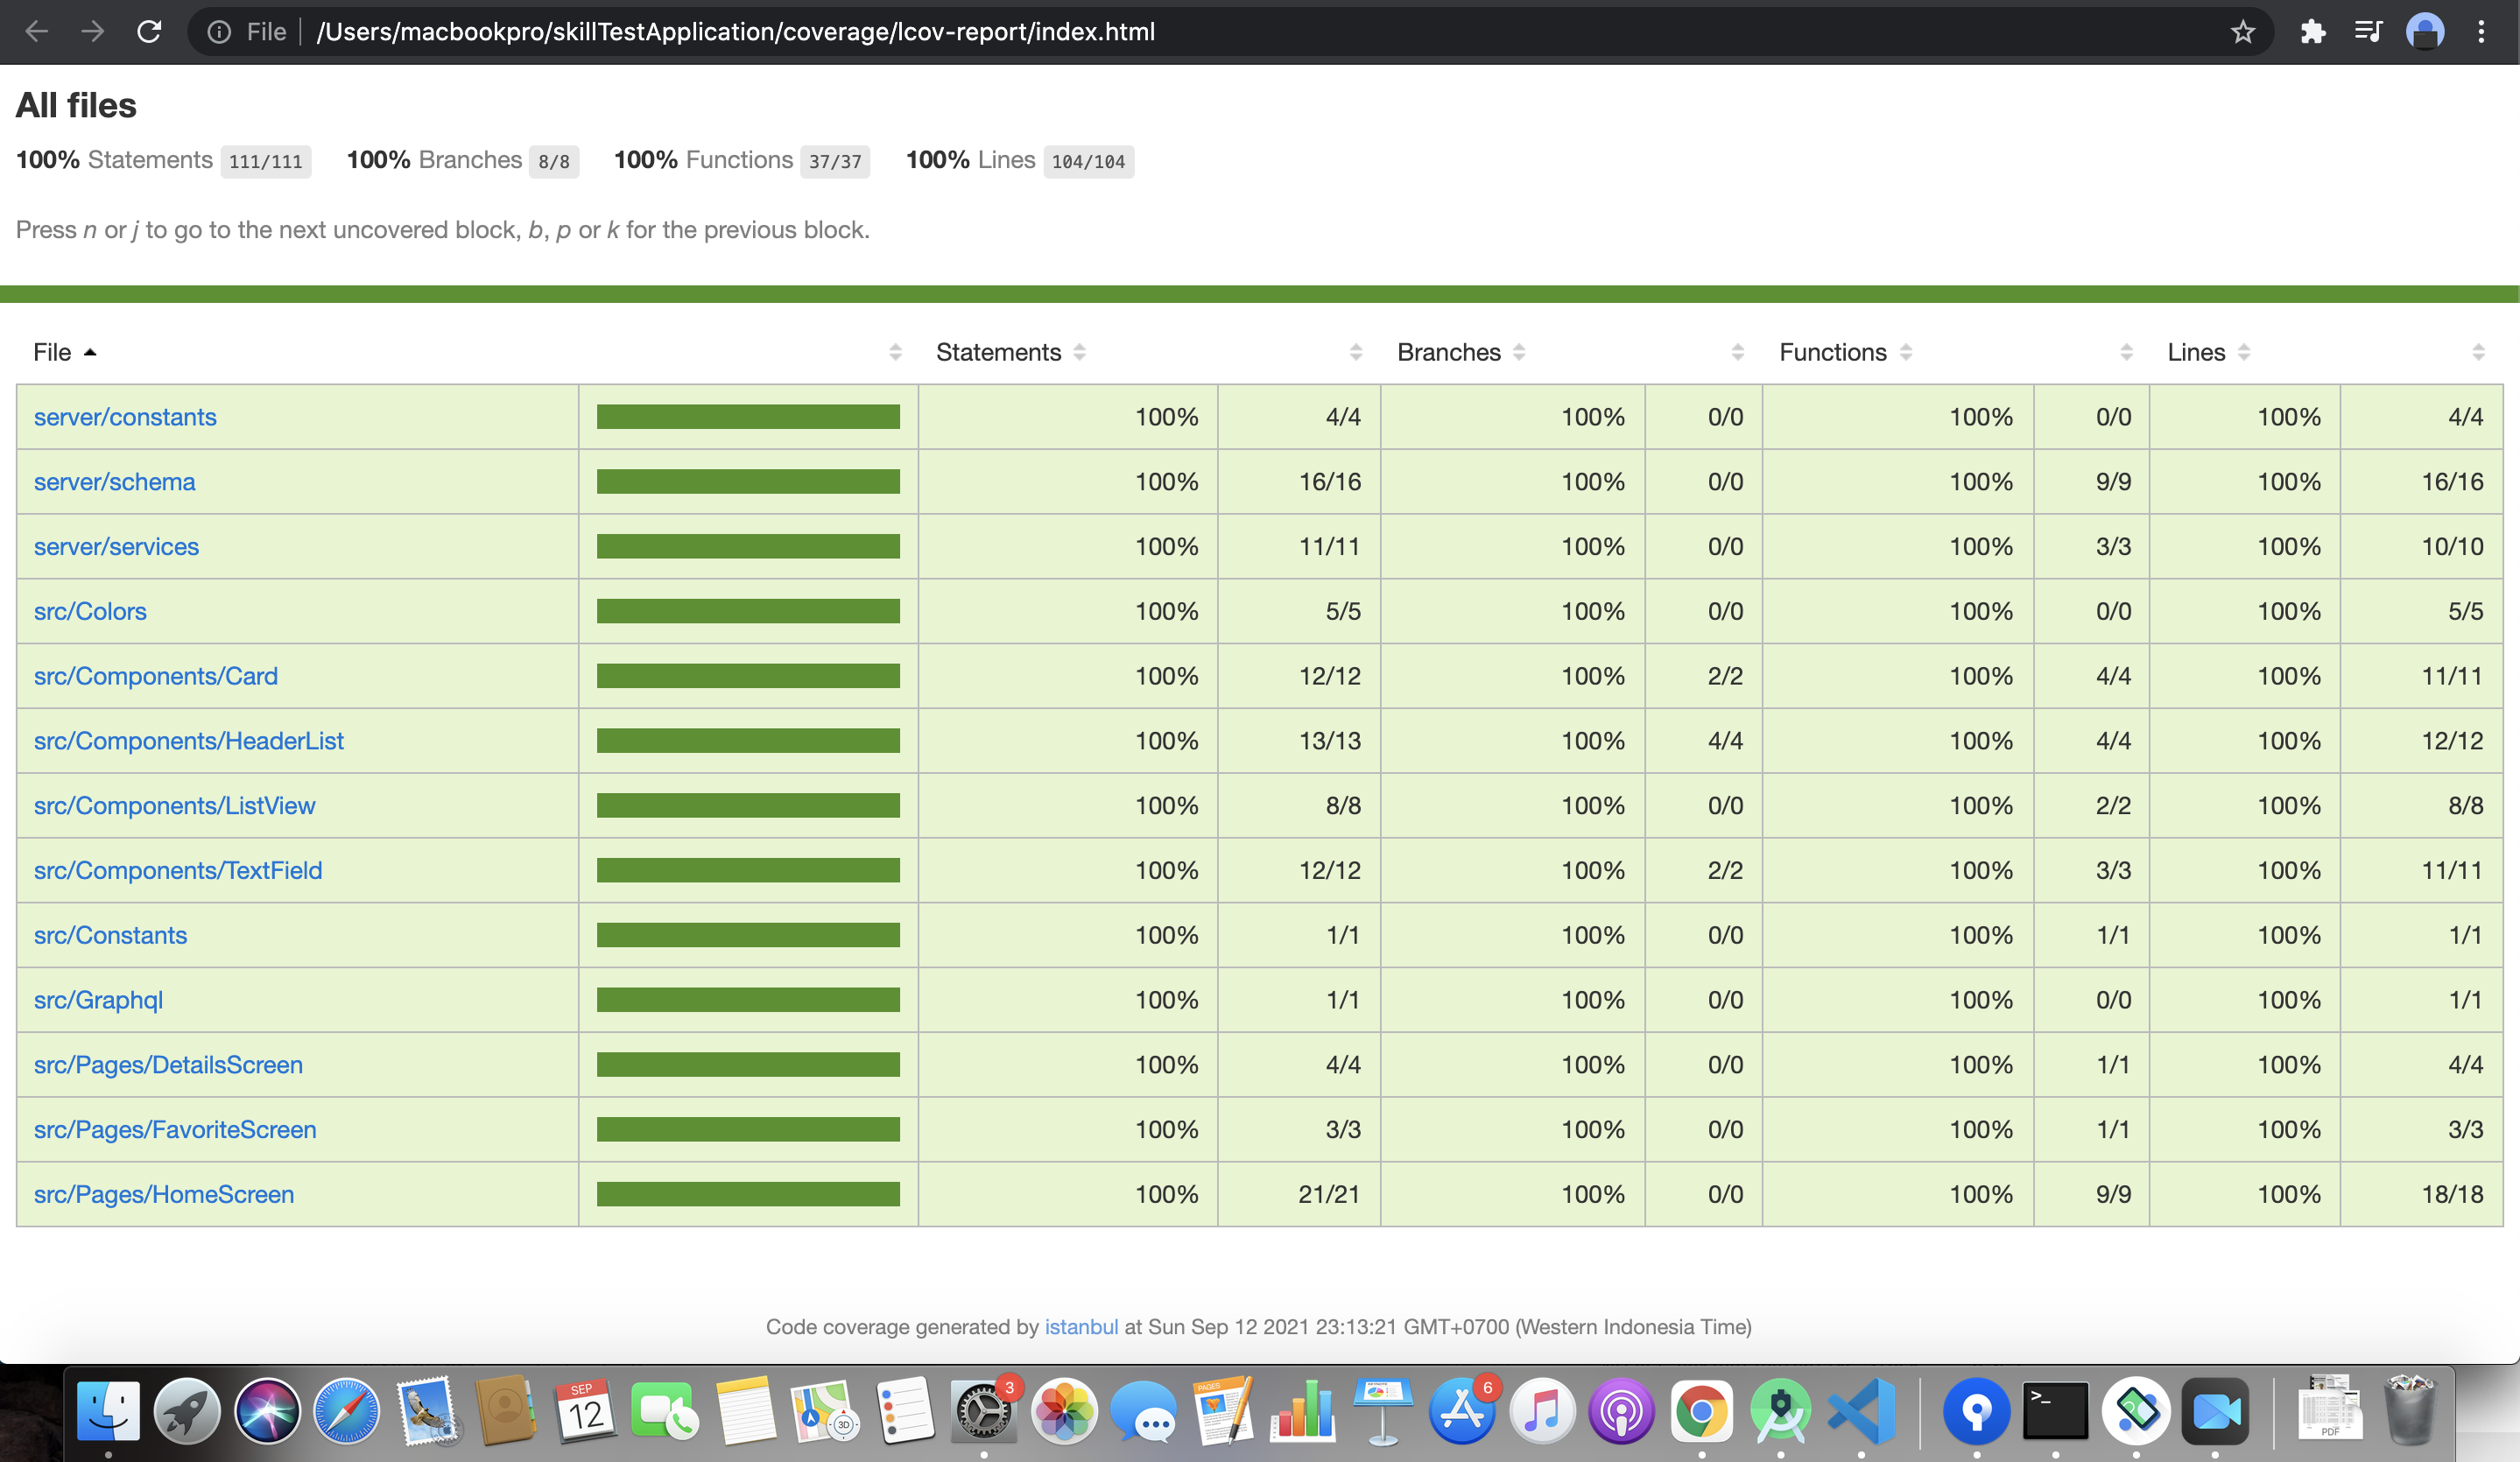The image size is (2520, 1462).
Task: Open the Chrome extensions puzzle icon
Action: coord(2312,32)
